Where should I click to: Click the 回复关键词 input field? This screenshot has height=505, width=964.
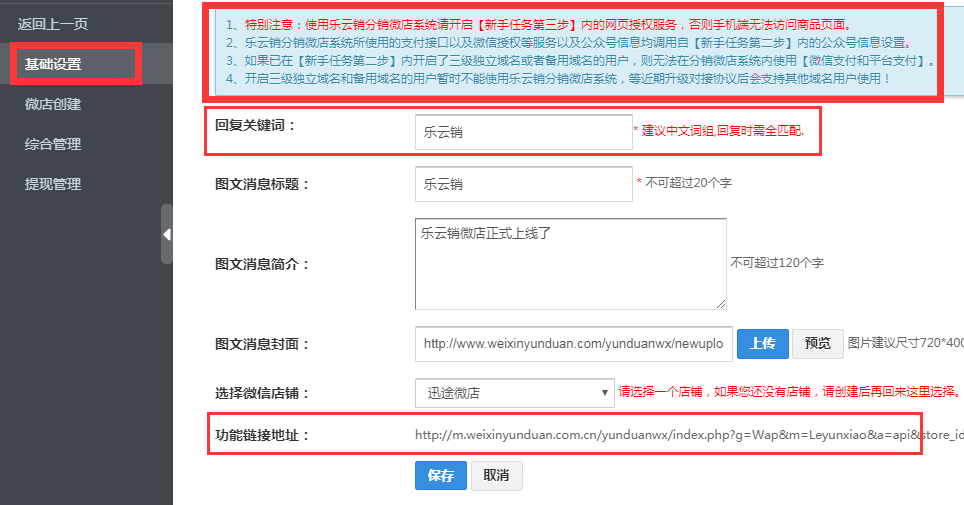[523, 131]
